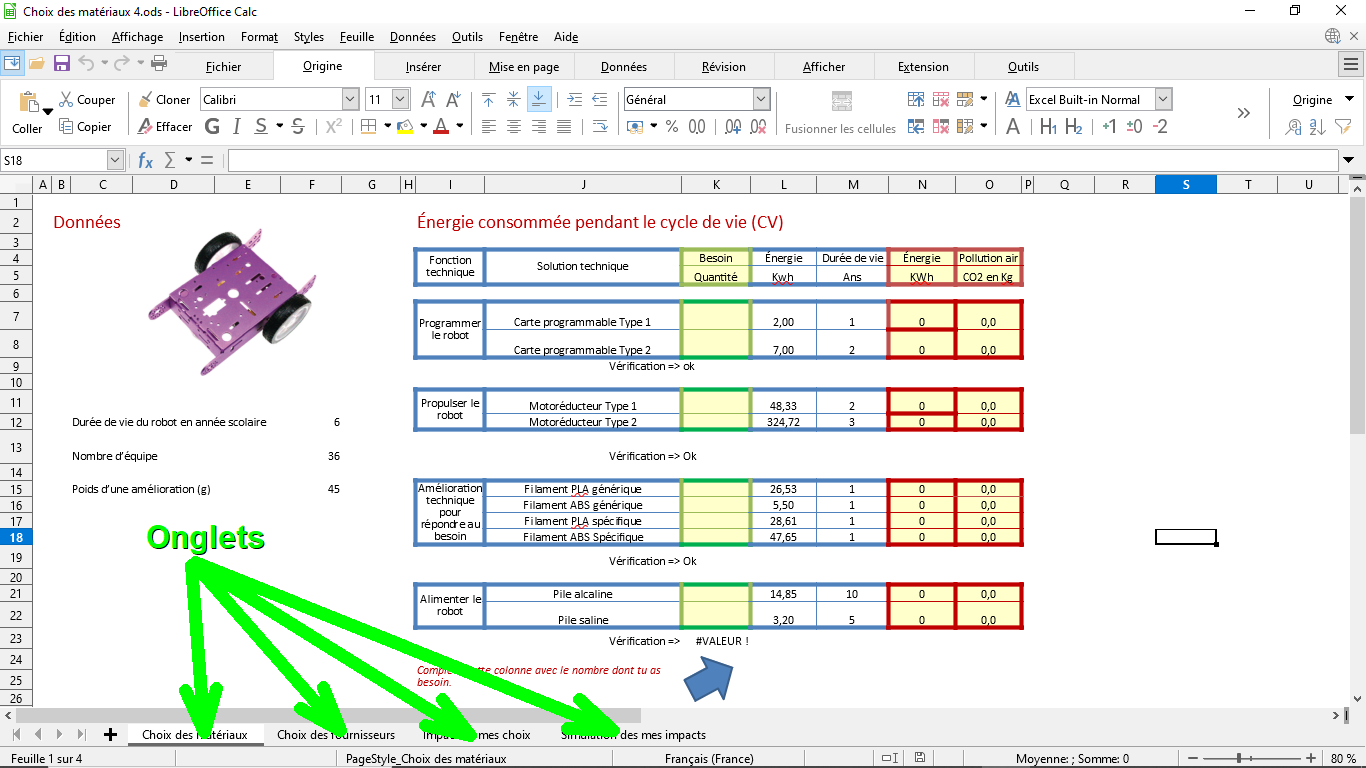Image resolution: width=1366 pixels, height=768 pixels.
Task: Click the Name Box showing S18
Action: pyautogui.click(x=54, y=160)
